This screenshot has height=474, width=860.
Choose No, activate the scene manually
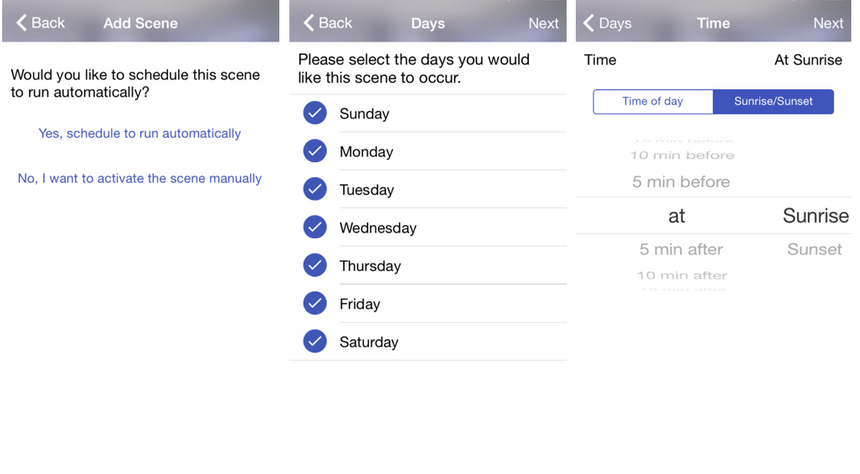pos(139,178)
